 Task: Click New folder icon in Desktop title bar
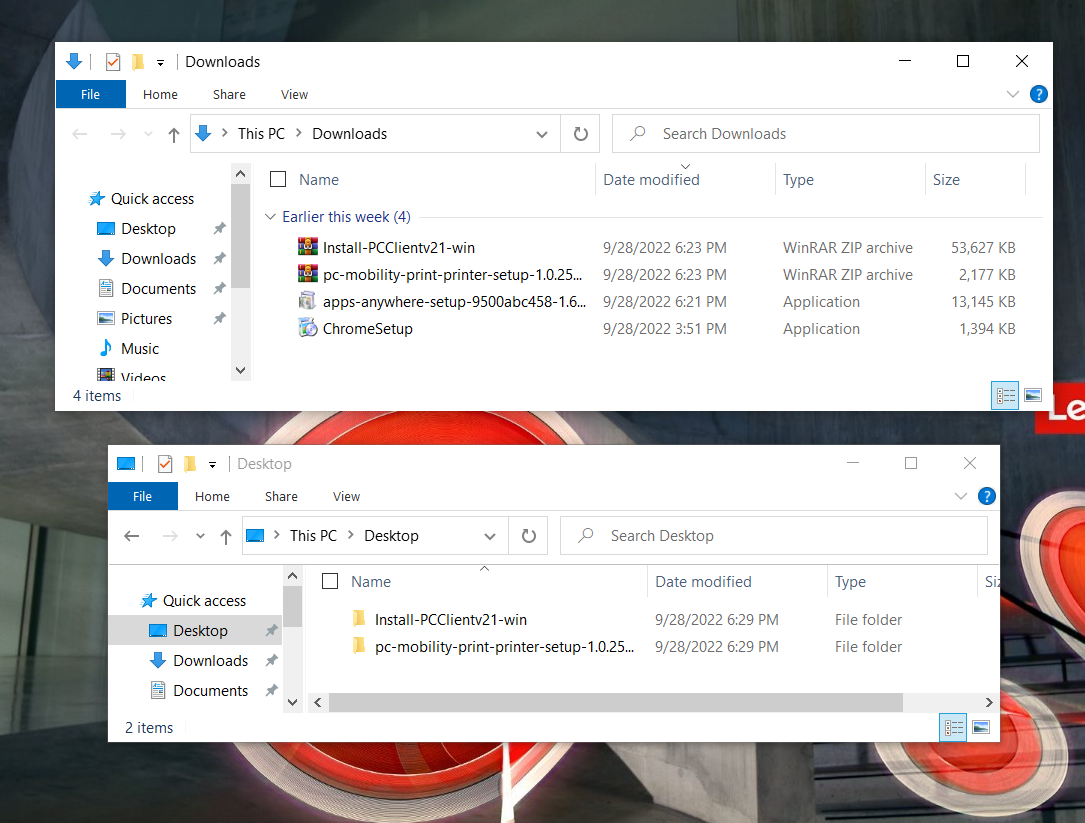point(190,464)
